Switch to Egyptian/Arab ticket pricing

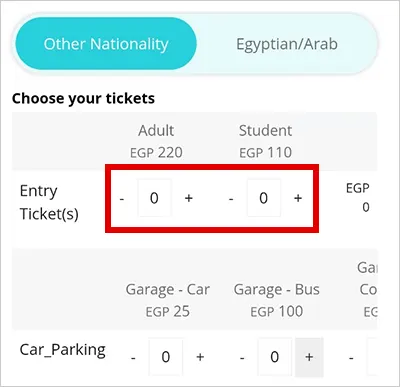click(x=287, y=44)
